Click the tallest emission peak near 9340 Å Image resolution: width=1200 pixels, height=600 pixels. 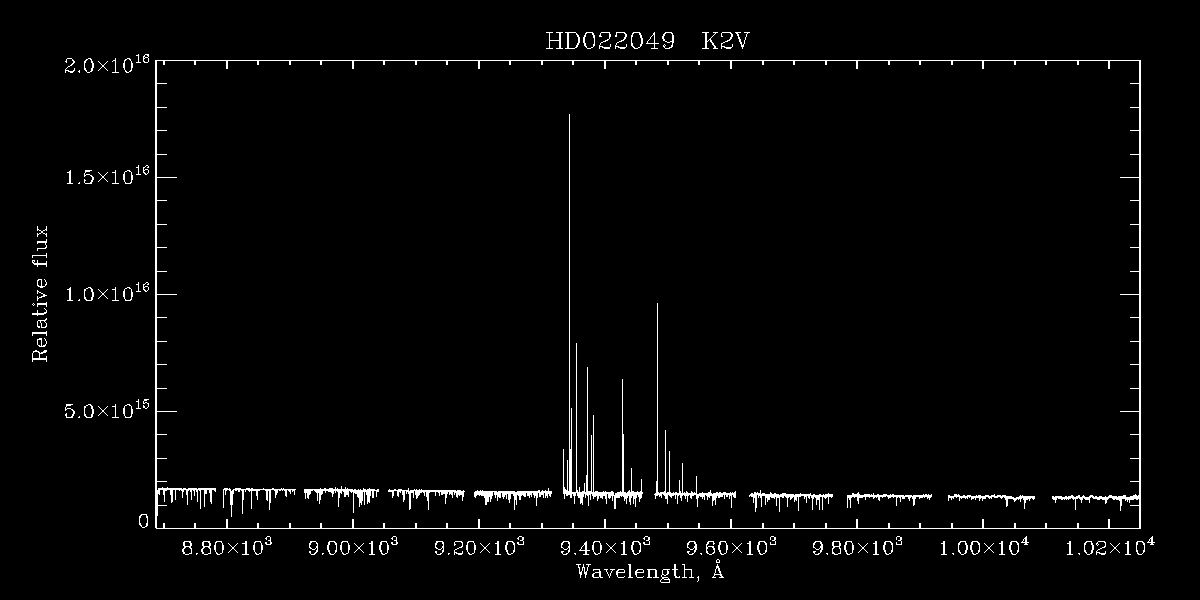[x=569, y=300]
